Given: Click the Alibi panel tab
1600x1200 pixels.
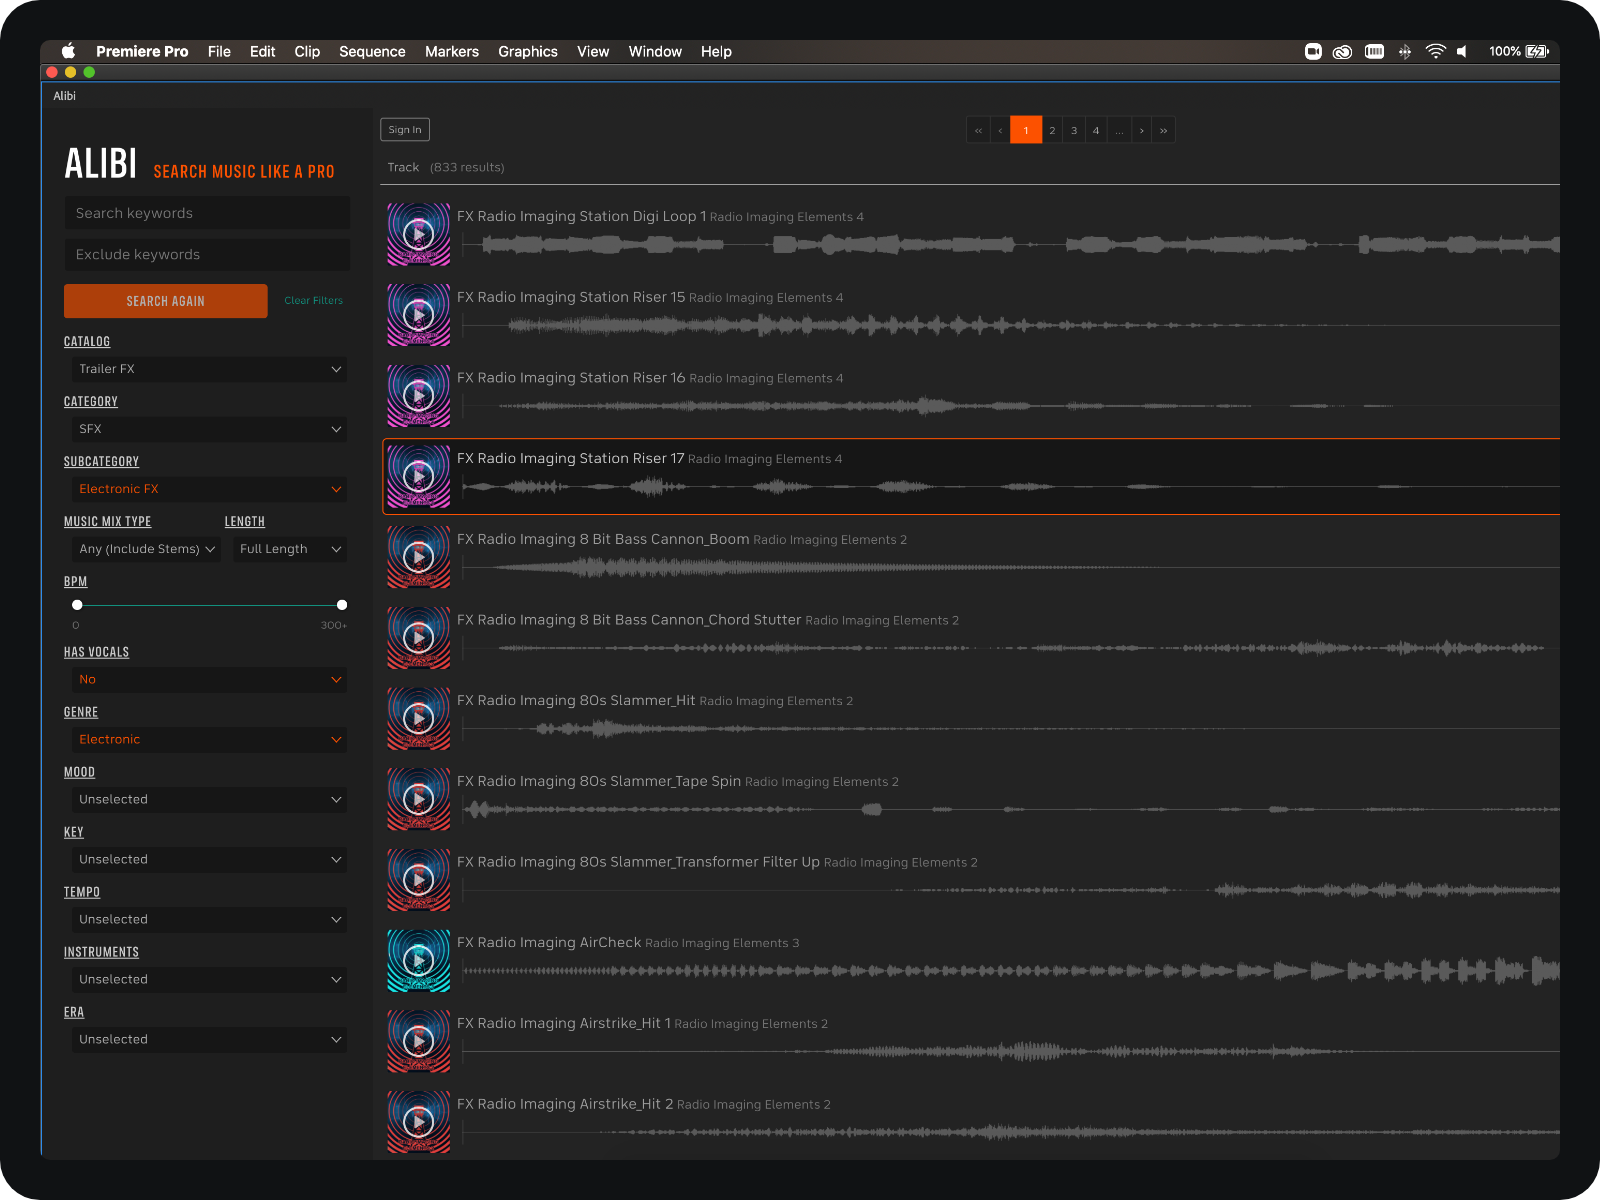Looking at the screenshot, I should pyautogui.click(x=65, y=96).
